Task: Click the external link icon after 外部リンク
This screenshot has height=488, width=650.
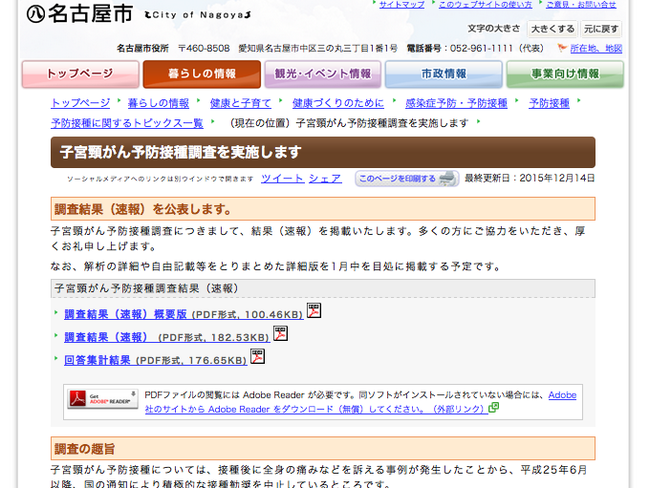Action: 493,408
